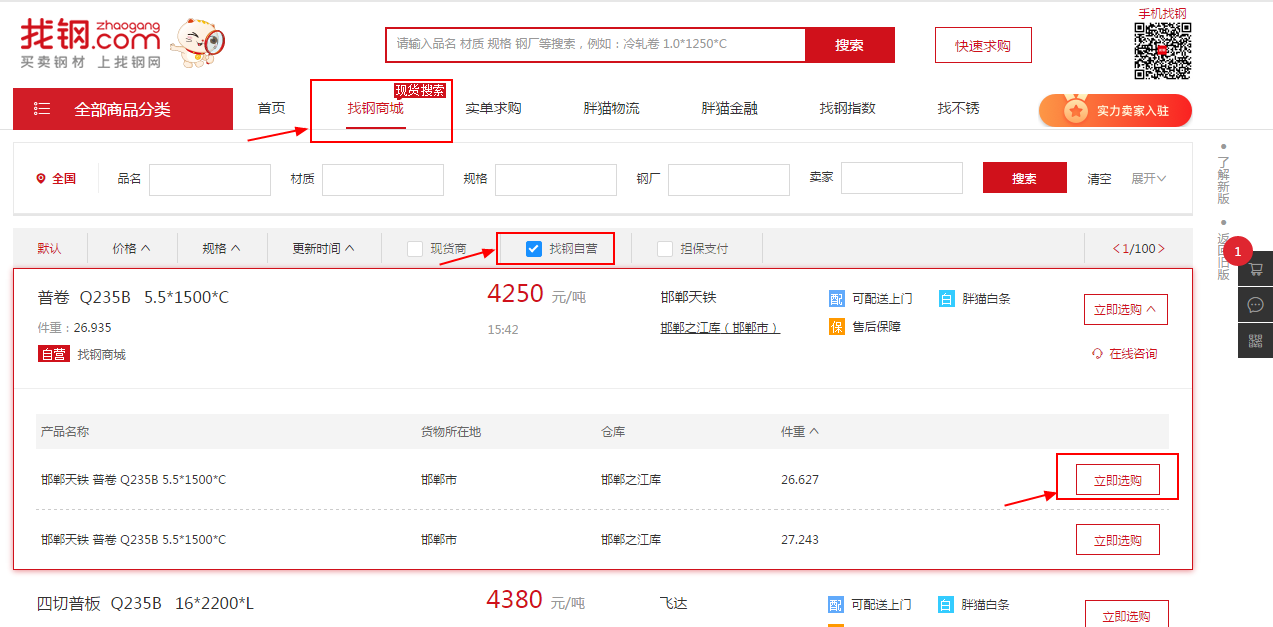Click the blue 配 delivery icon in first listing
Screen dimensions: 1273x627
pyautogui.click(x=836, y=299)
